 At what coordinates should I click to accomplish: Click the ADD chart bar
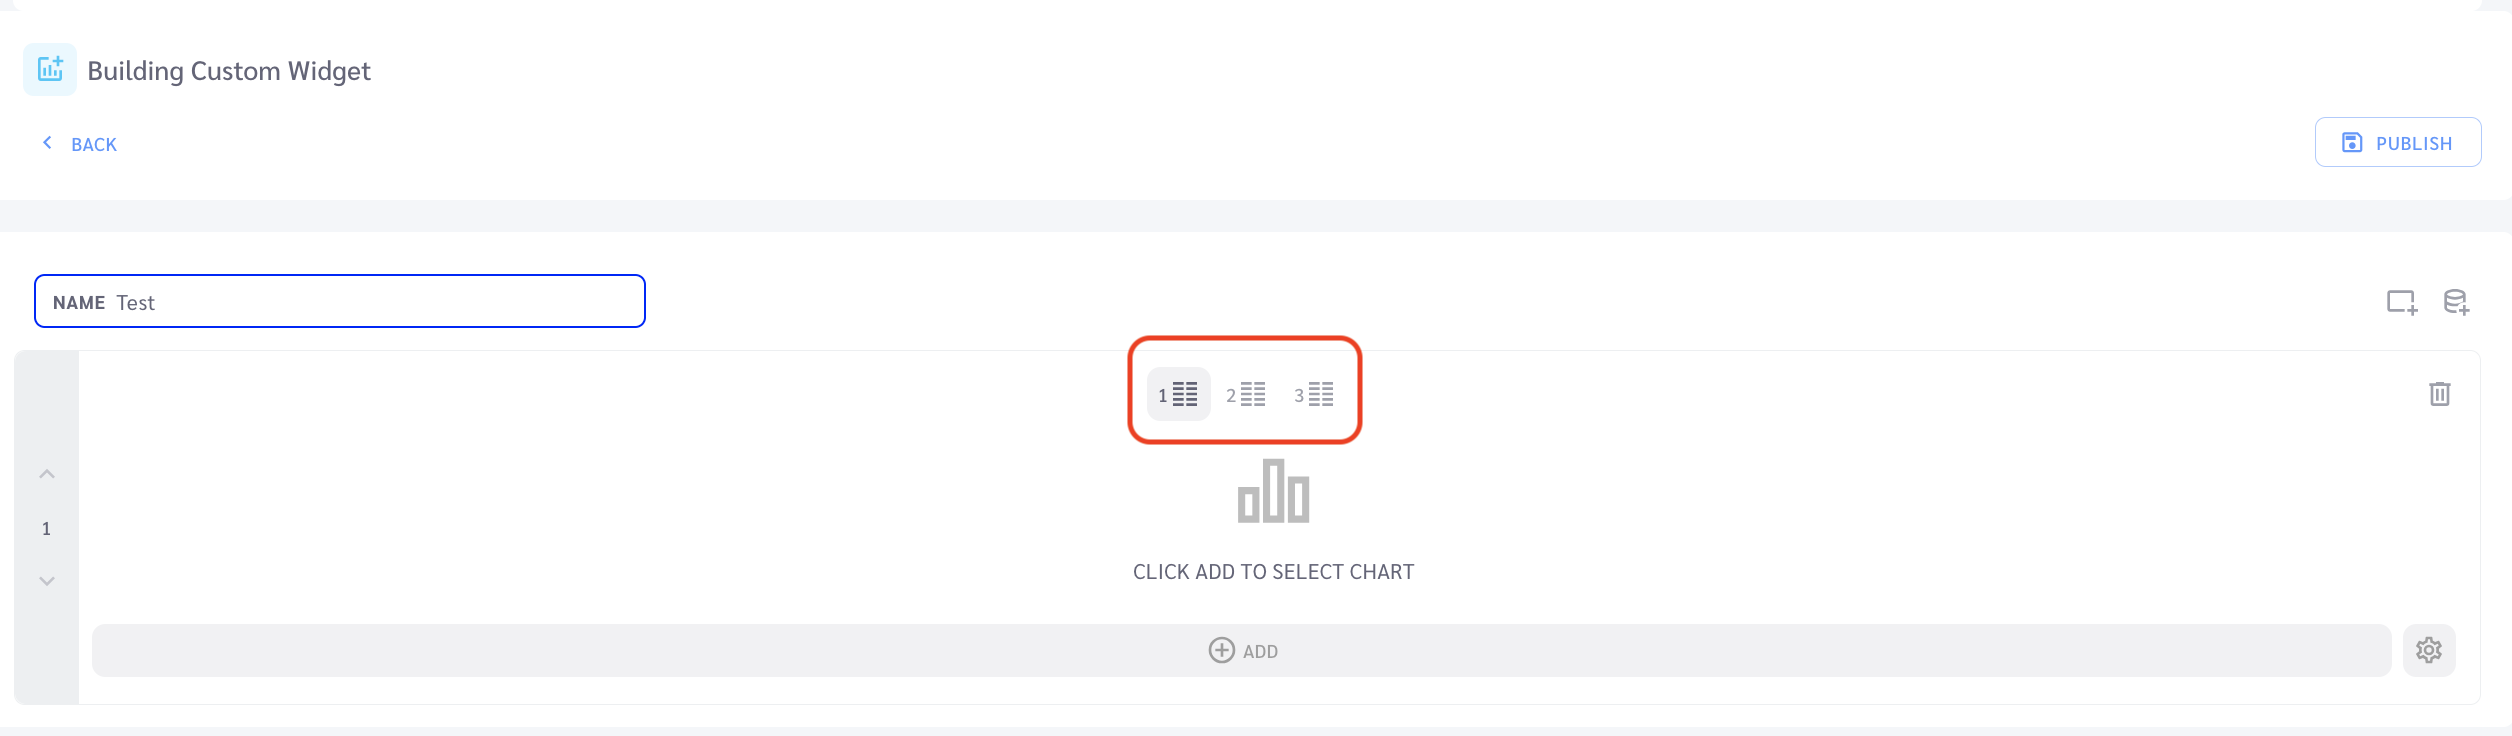pos(1241,651)
